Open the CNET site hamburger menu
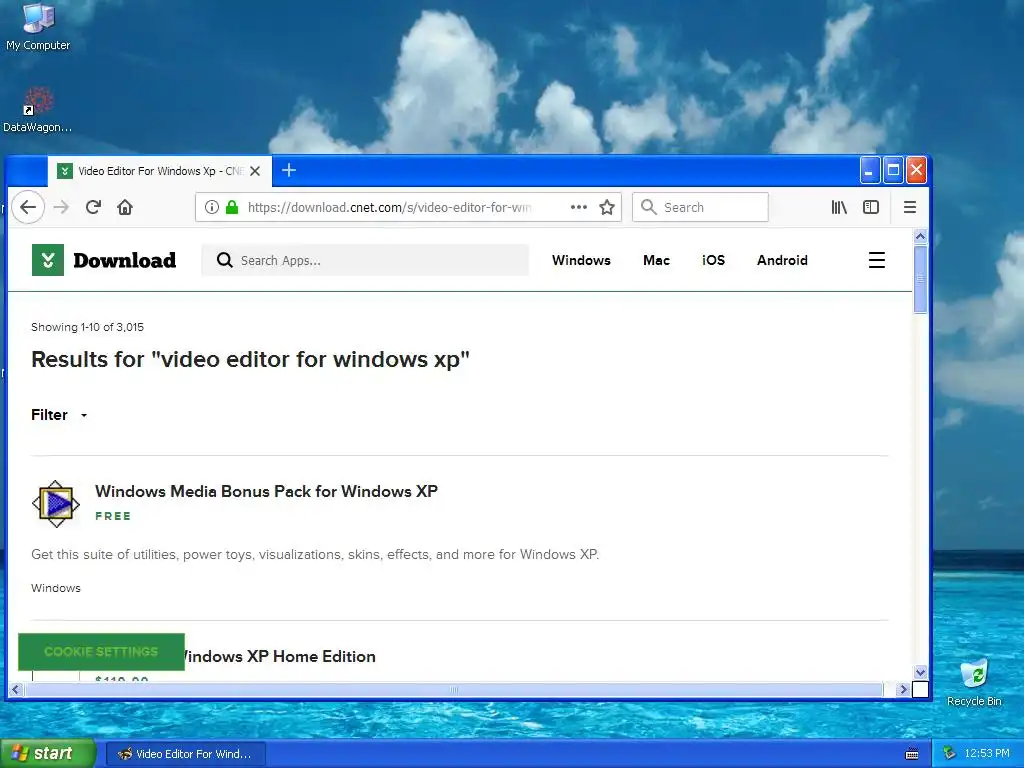This screenshot has width=1024, height=768. [x=876, y=260]
